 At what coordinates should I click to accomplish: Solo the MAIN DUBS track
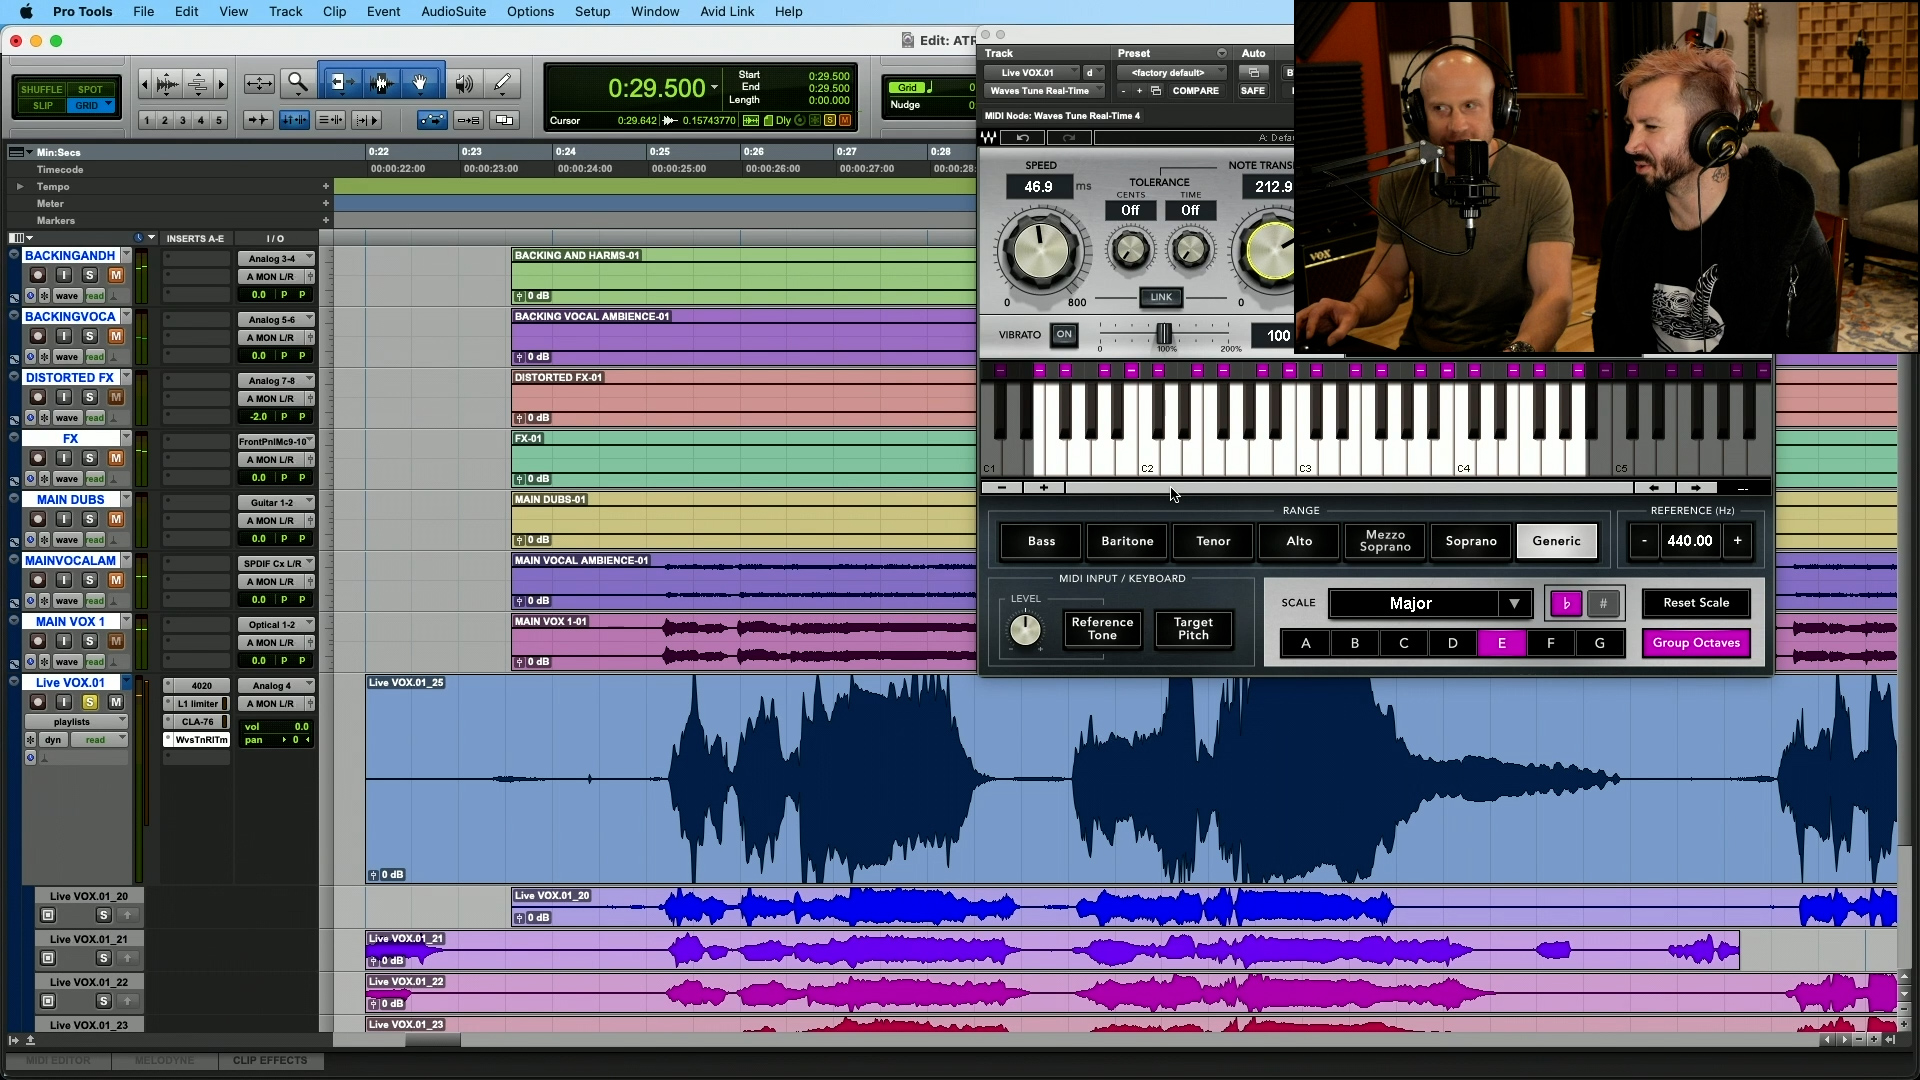click(x=89, y=519)
